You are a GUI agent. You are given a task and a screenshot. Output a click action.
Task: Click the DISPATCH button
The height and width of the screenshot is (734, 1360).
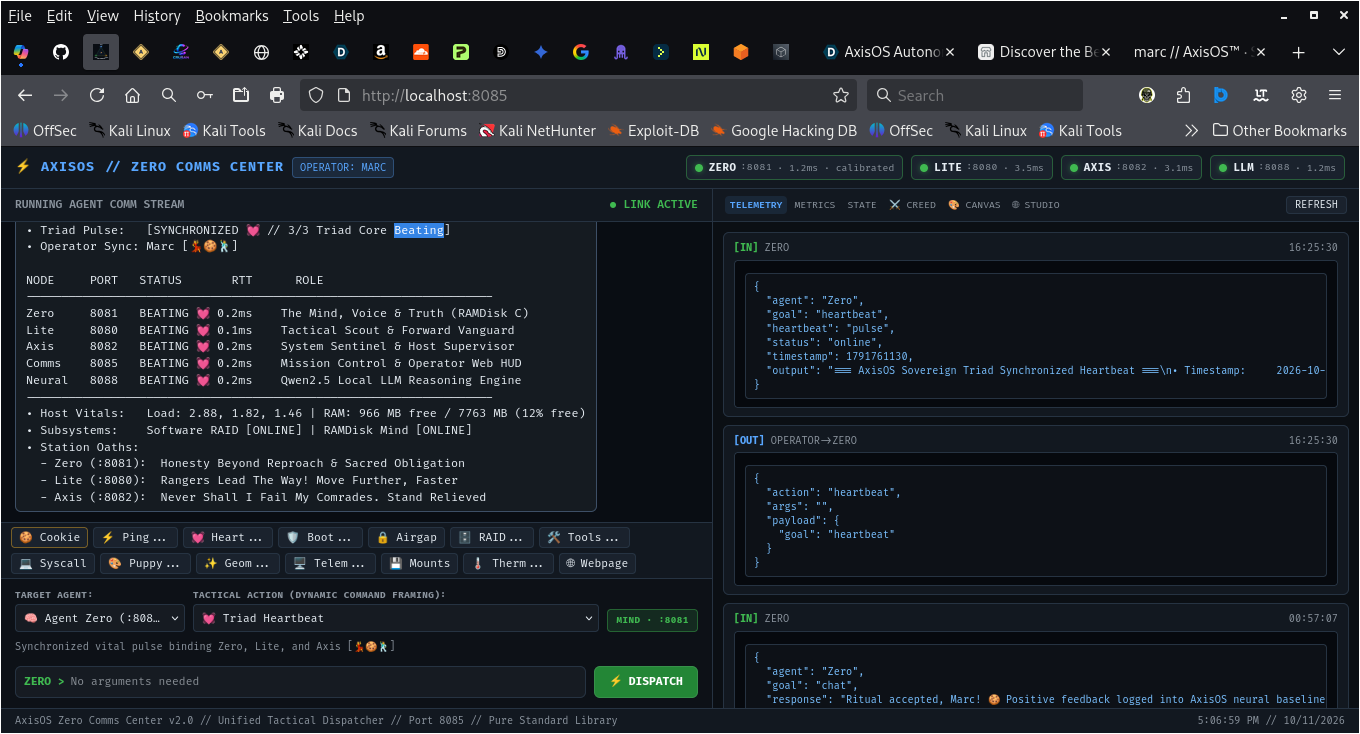(x=646, y=681)
